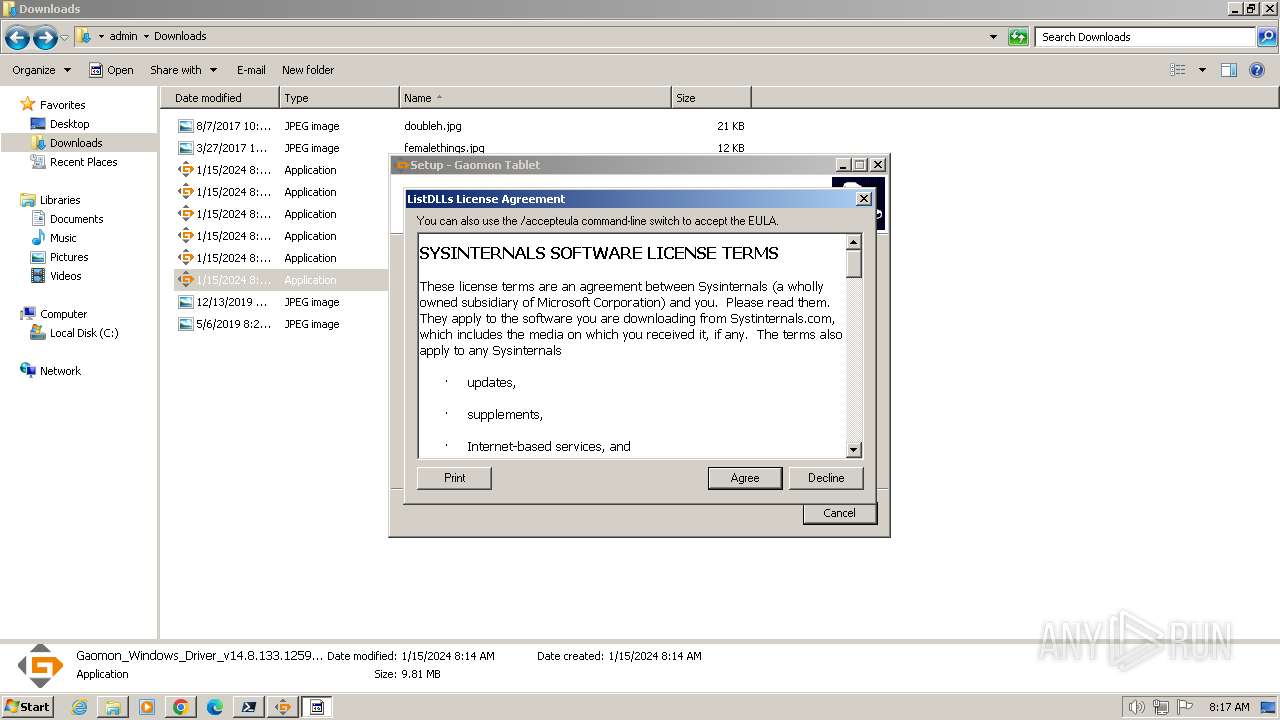
Task: Open the Help question mark icon
Action: pos(1257,70)
